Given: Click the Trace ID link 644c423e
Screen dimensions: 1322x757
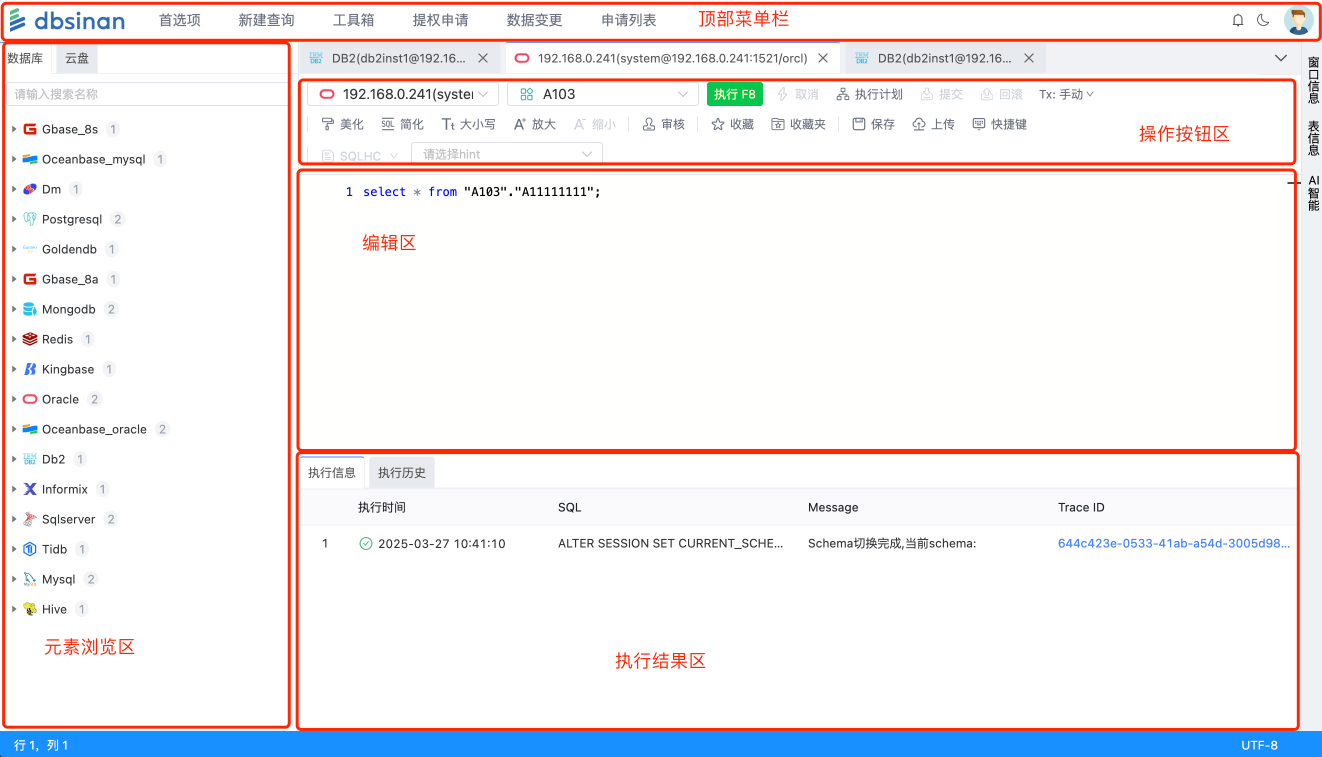Looking at the screenshot, I should coord(1173,544).
